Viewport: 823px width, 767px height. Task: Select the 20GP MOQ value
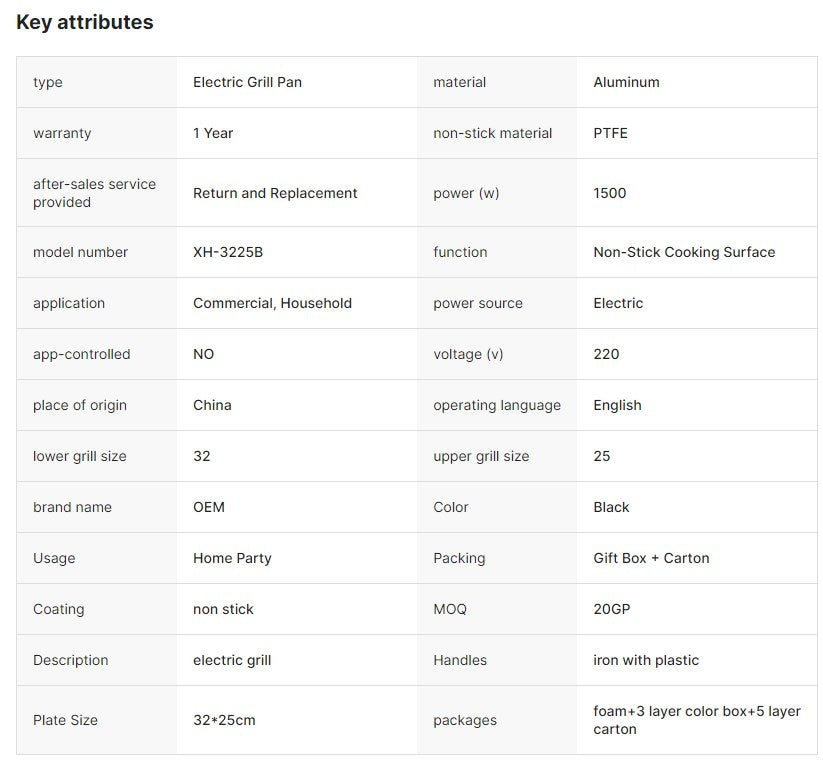pyautogui.click(x=611, y=609)
